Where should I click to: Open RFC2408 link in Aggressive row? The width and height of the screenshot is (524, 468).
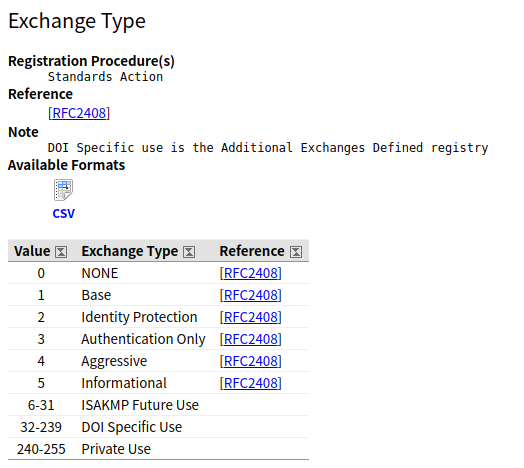pyautogui.click(x=251, y=361)
